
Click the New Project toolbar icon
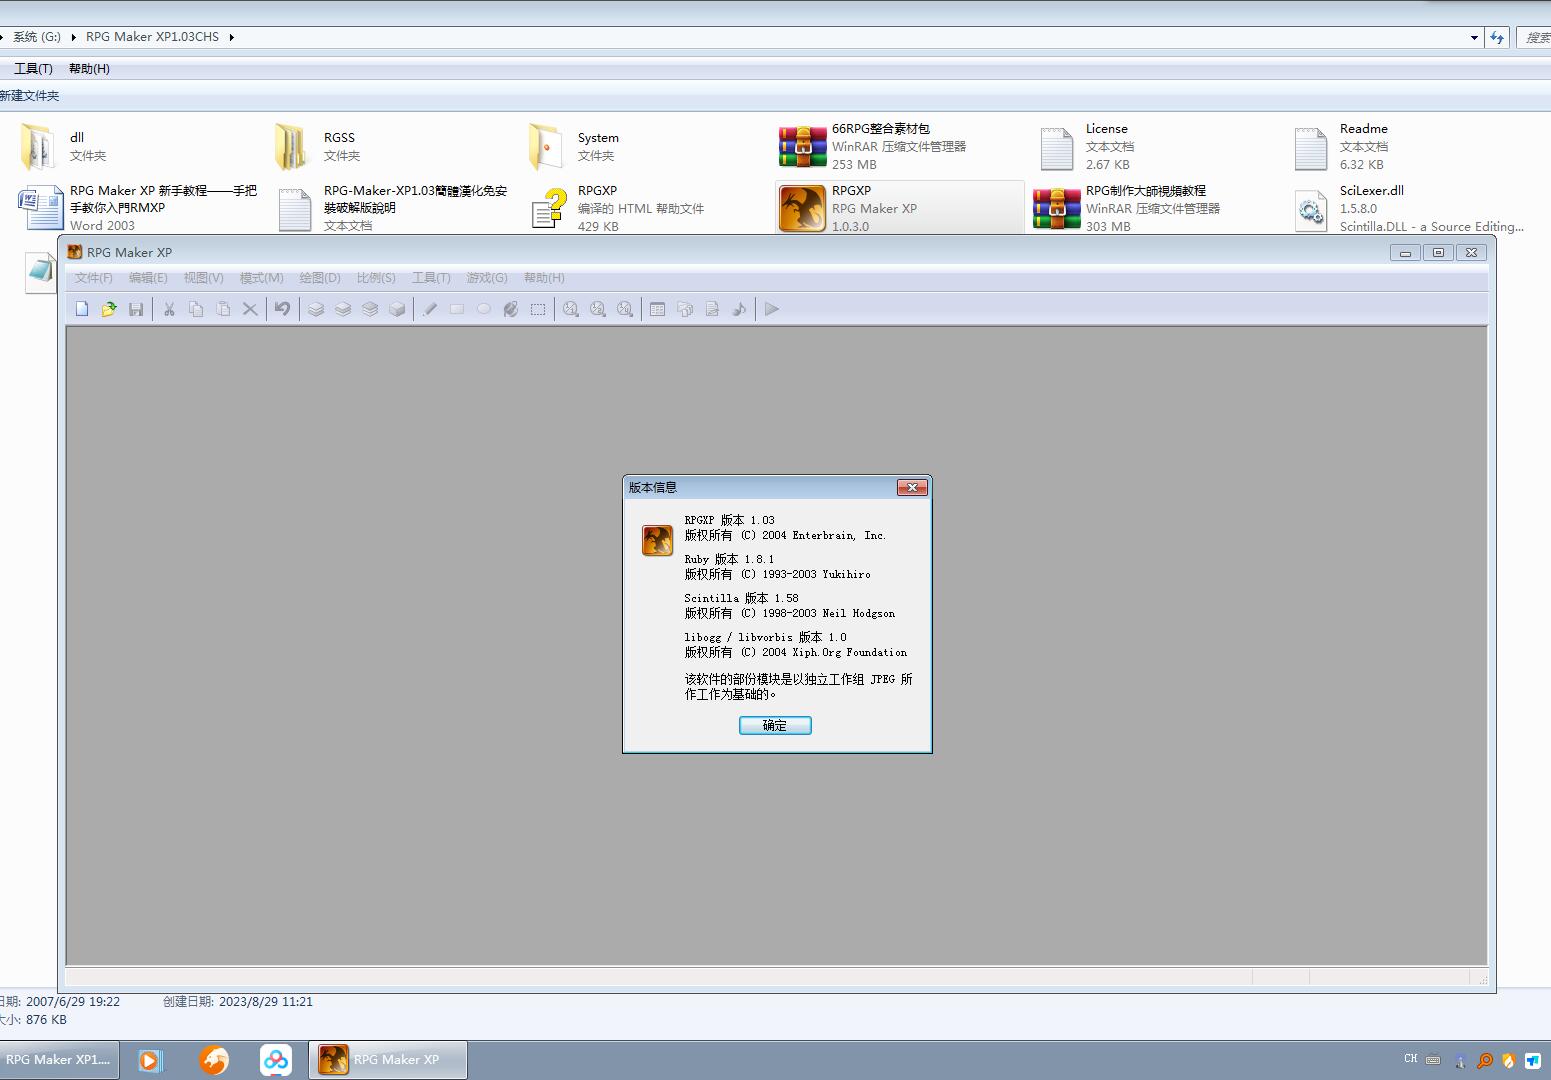pos(82,309)
